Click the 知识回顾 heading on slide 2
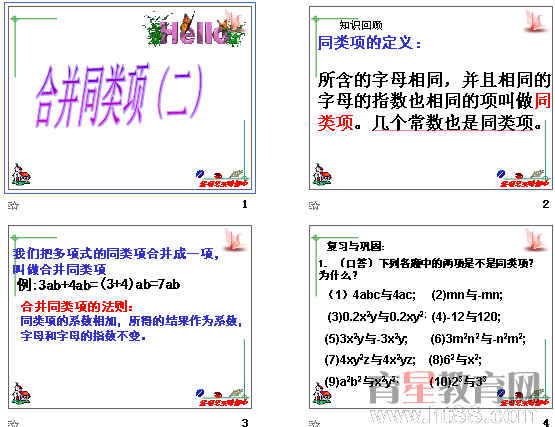 [361, 25]
